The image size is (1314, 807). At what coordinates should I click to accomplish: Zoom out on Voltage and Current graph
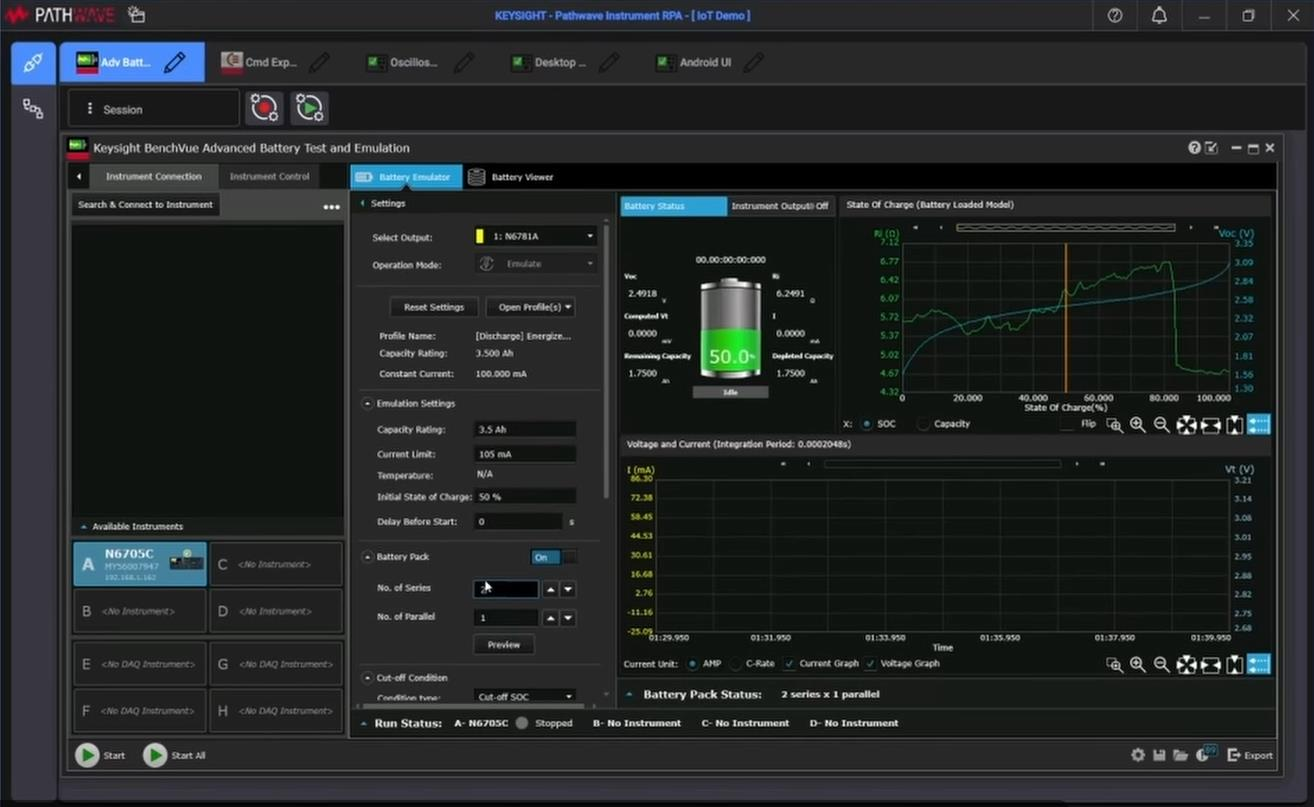click(1161, 664)
